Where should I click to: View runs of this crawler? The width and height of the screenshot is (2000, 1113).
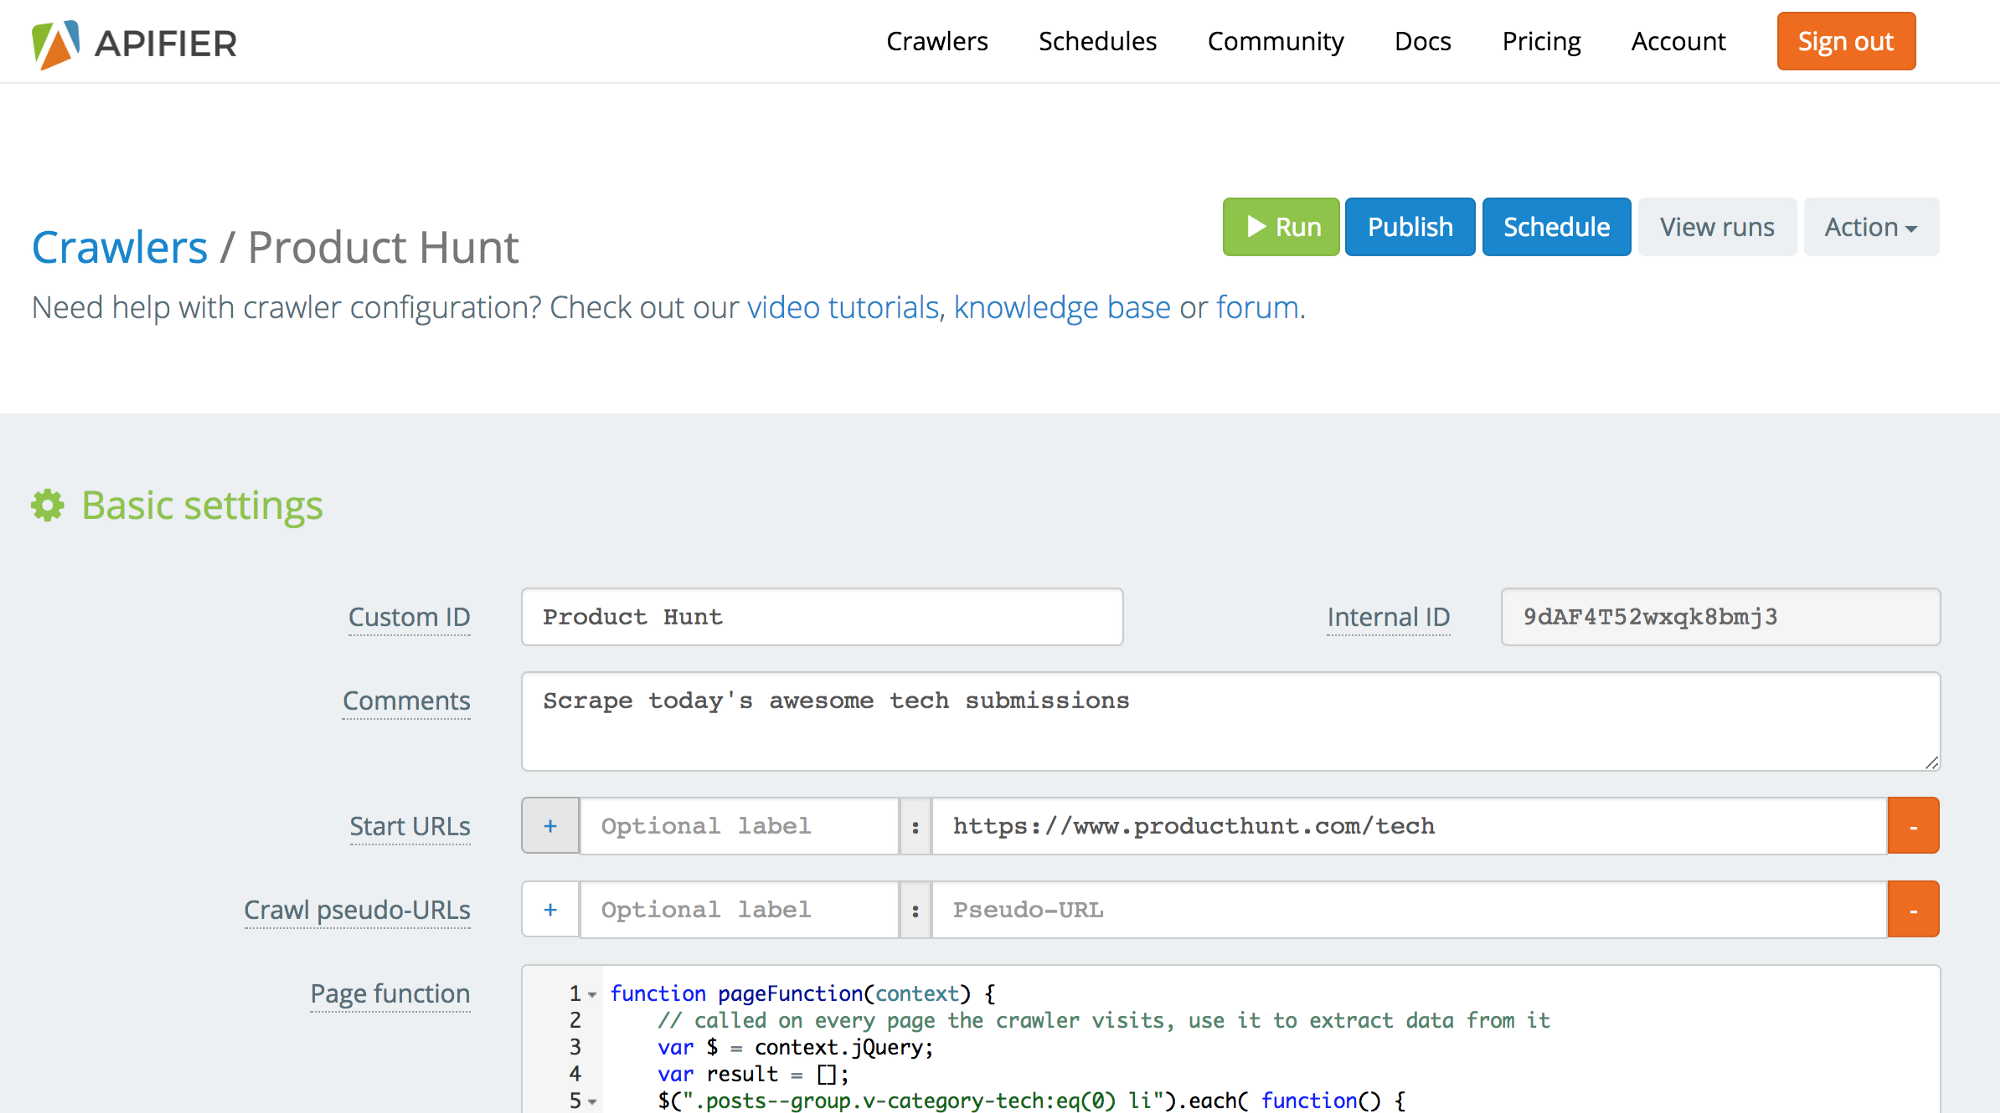1716,226
